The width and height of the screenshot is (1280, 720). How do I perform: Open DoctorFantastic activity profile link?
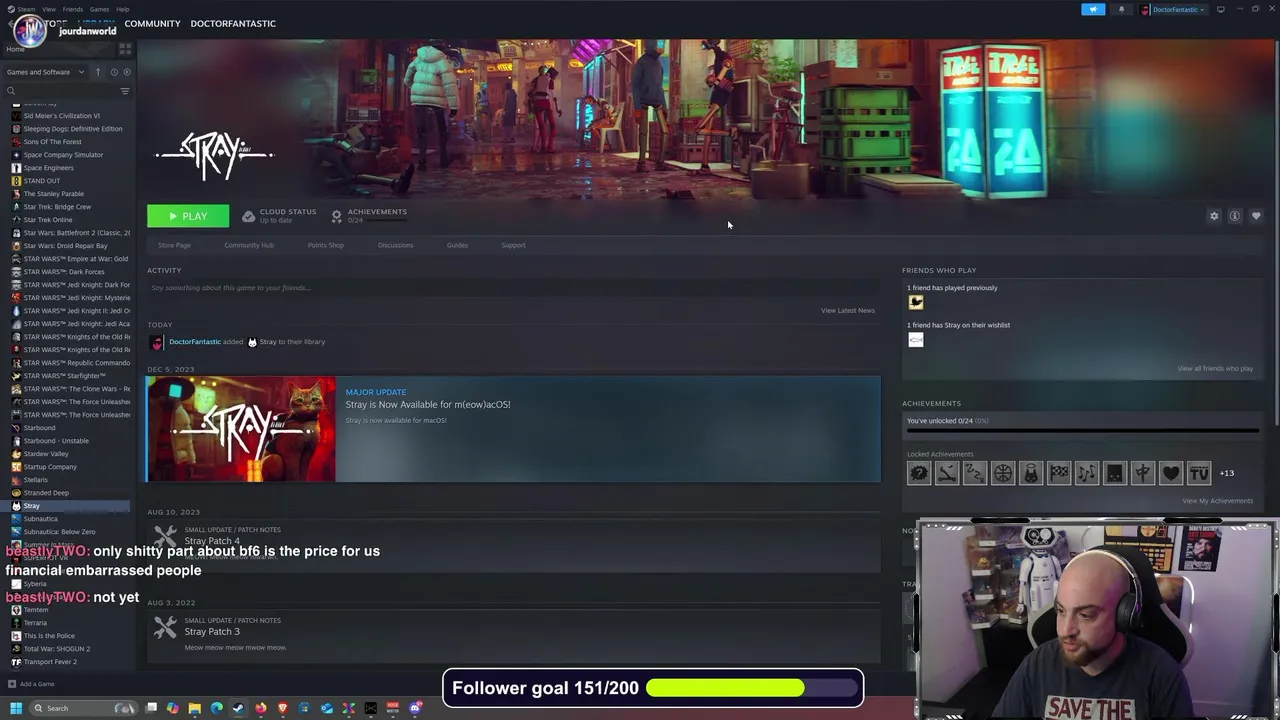[194, 342]
